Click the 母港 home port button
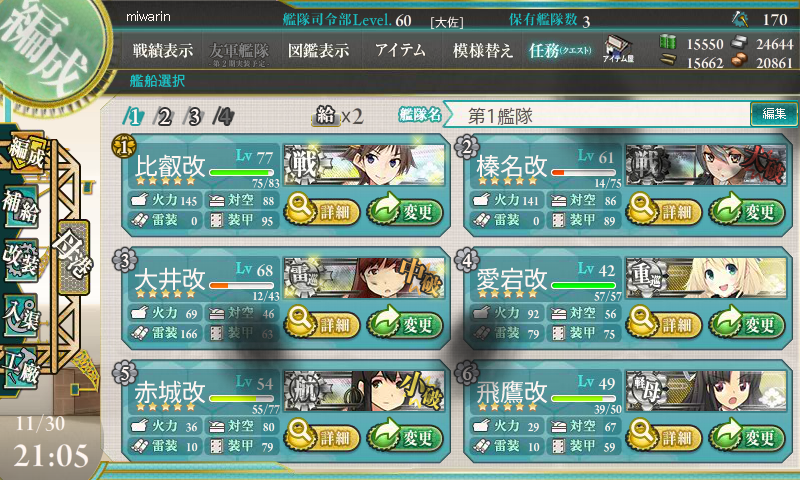This screenshot has height=480, width=800. coord(73,257)
